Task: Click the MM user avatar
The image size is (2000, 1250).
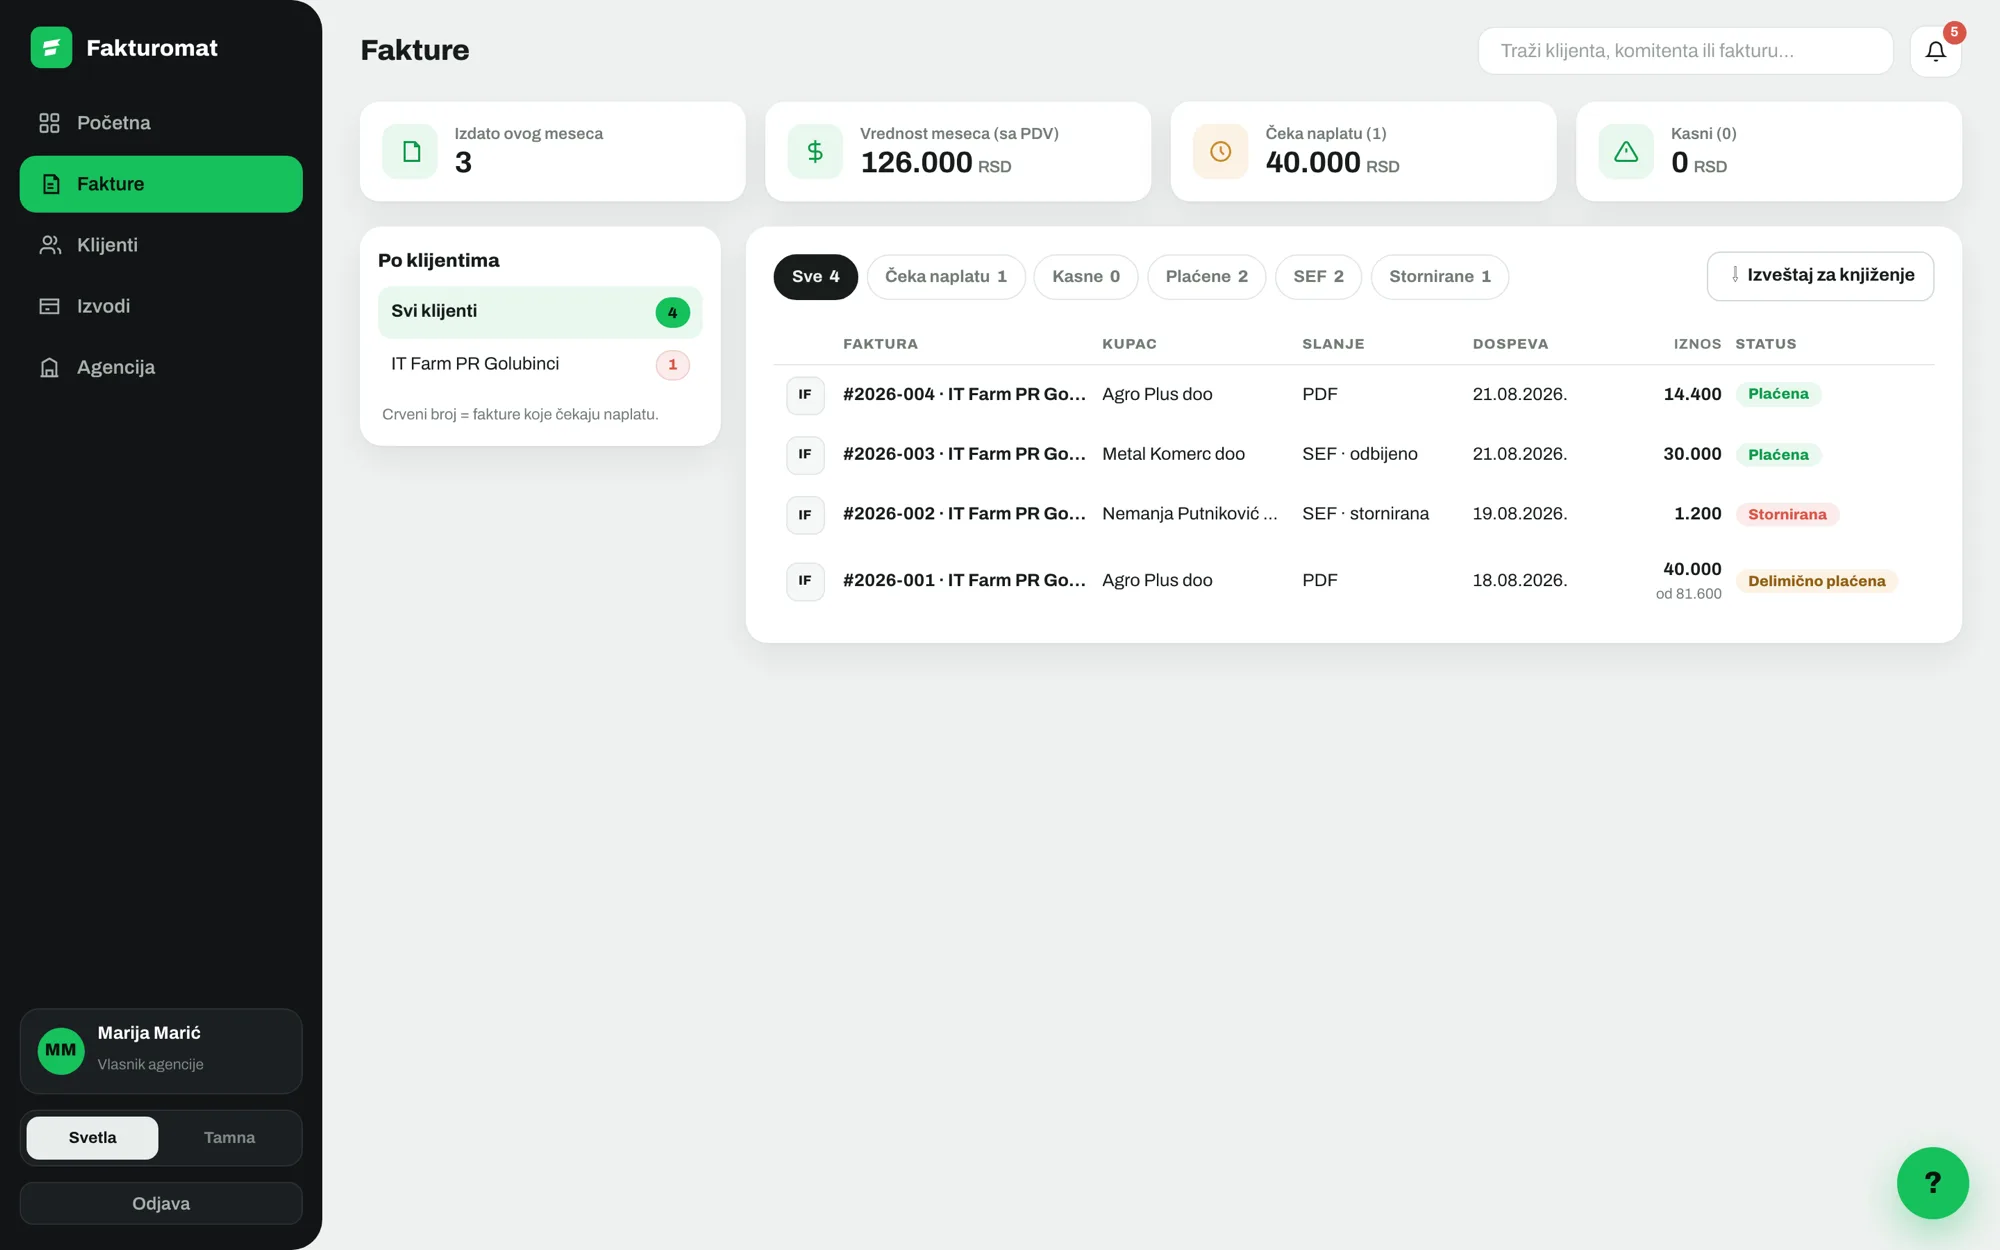Action: [61, 1050]
